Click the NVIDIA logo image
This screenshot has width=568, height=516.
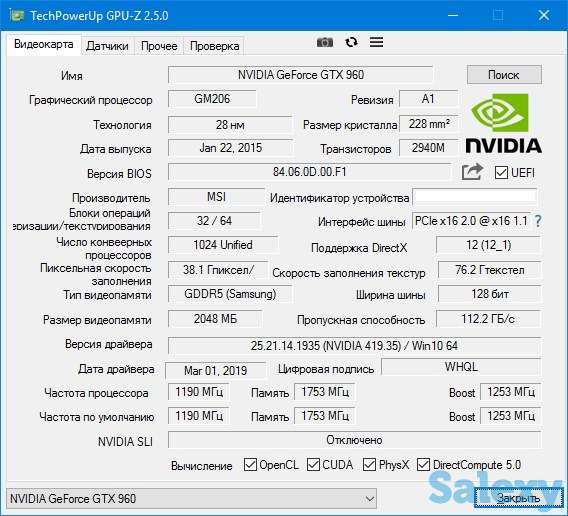(504, 123)
